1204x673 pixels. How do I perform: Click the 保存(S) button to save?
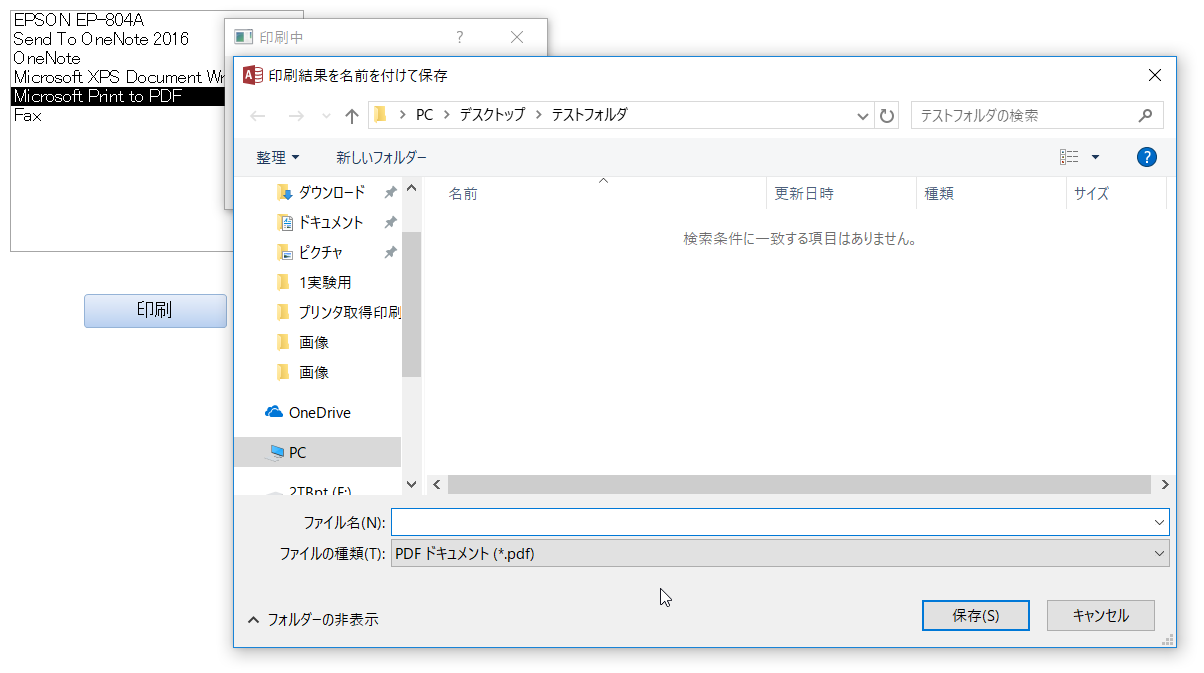coord(975,615)
